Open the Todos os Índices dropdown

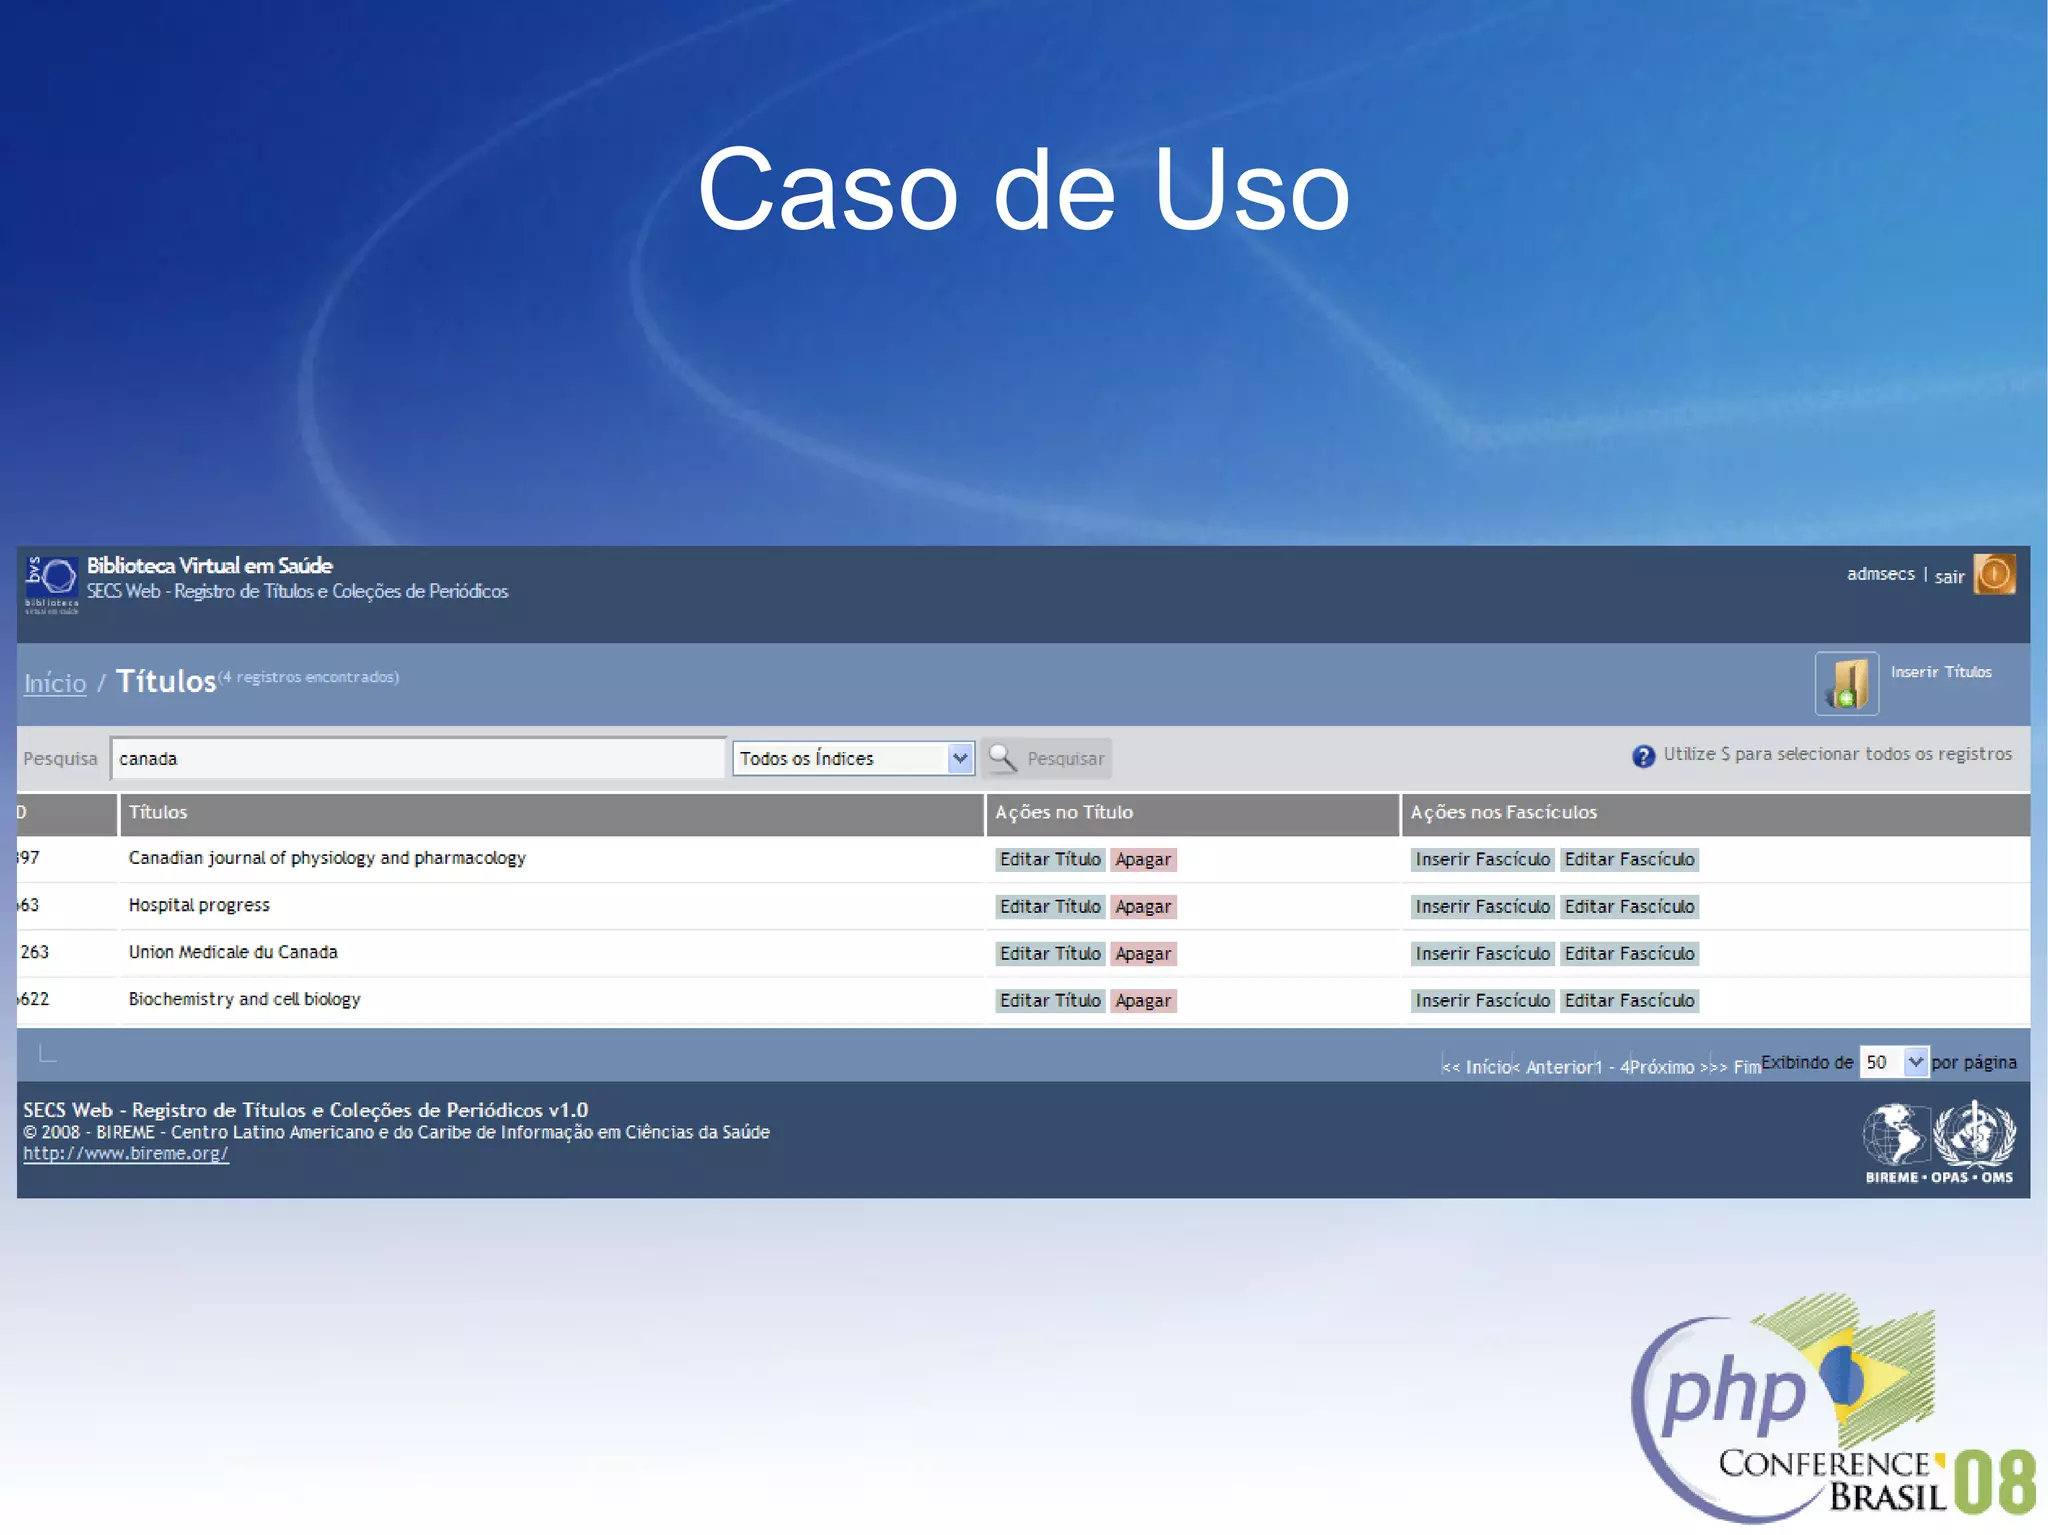[853, 758]
